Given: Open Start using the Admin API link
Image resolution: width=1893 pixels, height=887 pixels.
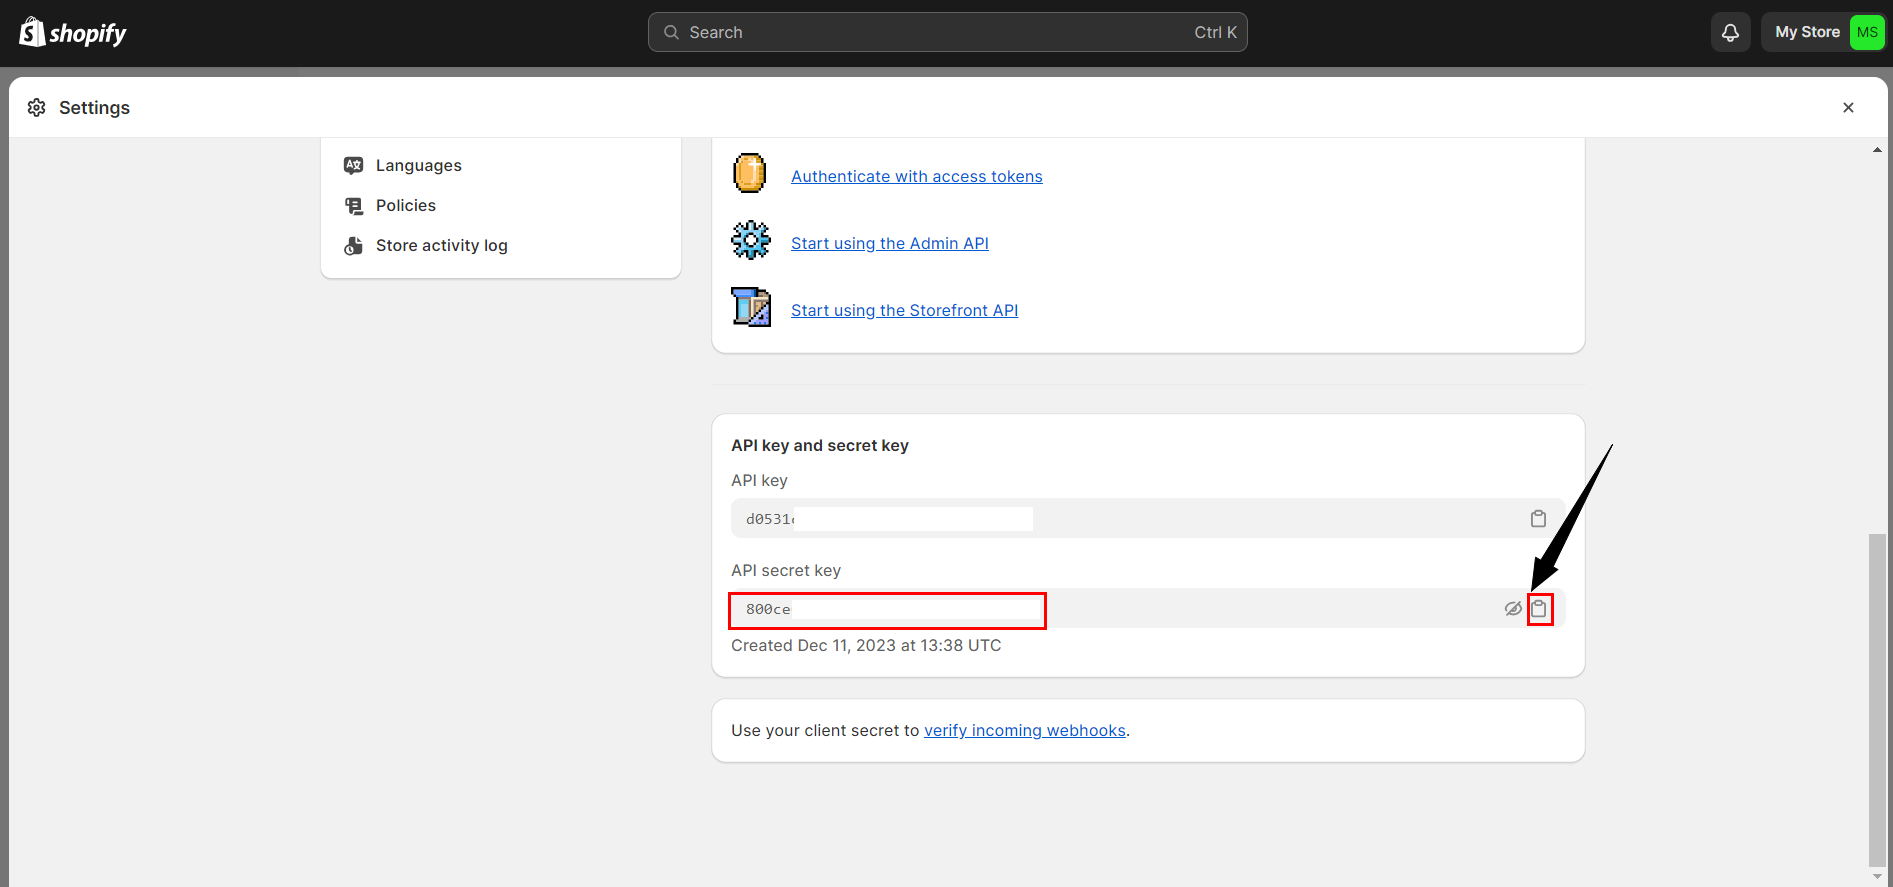Looking at the screenshot, I should tap(889, 243).
